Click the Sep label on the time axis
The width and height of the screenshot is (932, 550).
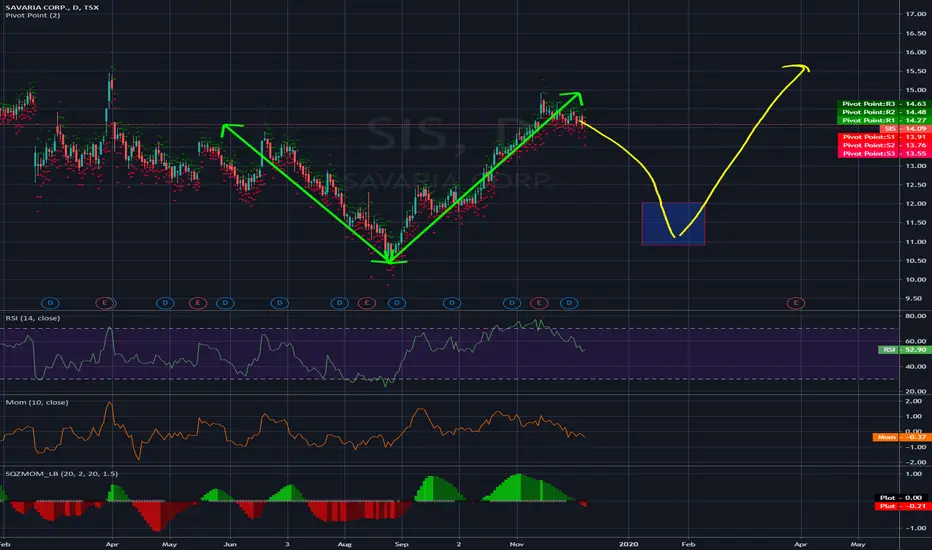402,544
